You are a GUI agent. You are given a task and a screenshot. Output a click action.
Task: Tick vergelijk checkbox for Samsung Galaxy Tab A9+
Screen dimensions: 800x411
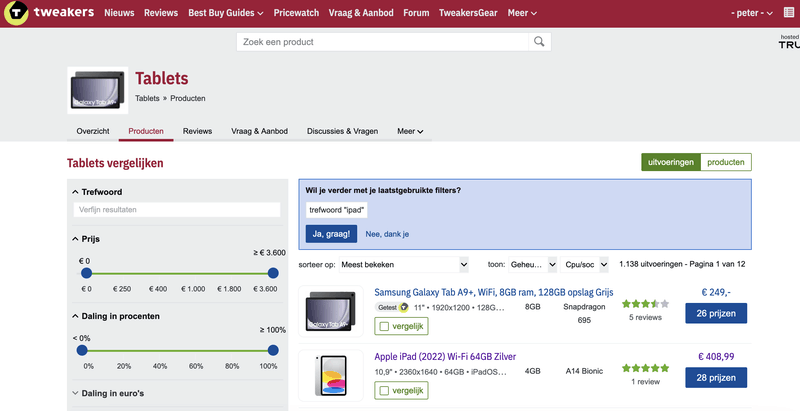tap(385, 326)
